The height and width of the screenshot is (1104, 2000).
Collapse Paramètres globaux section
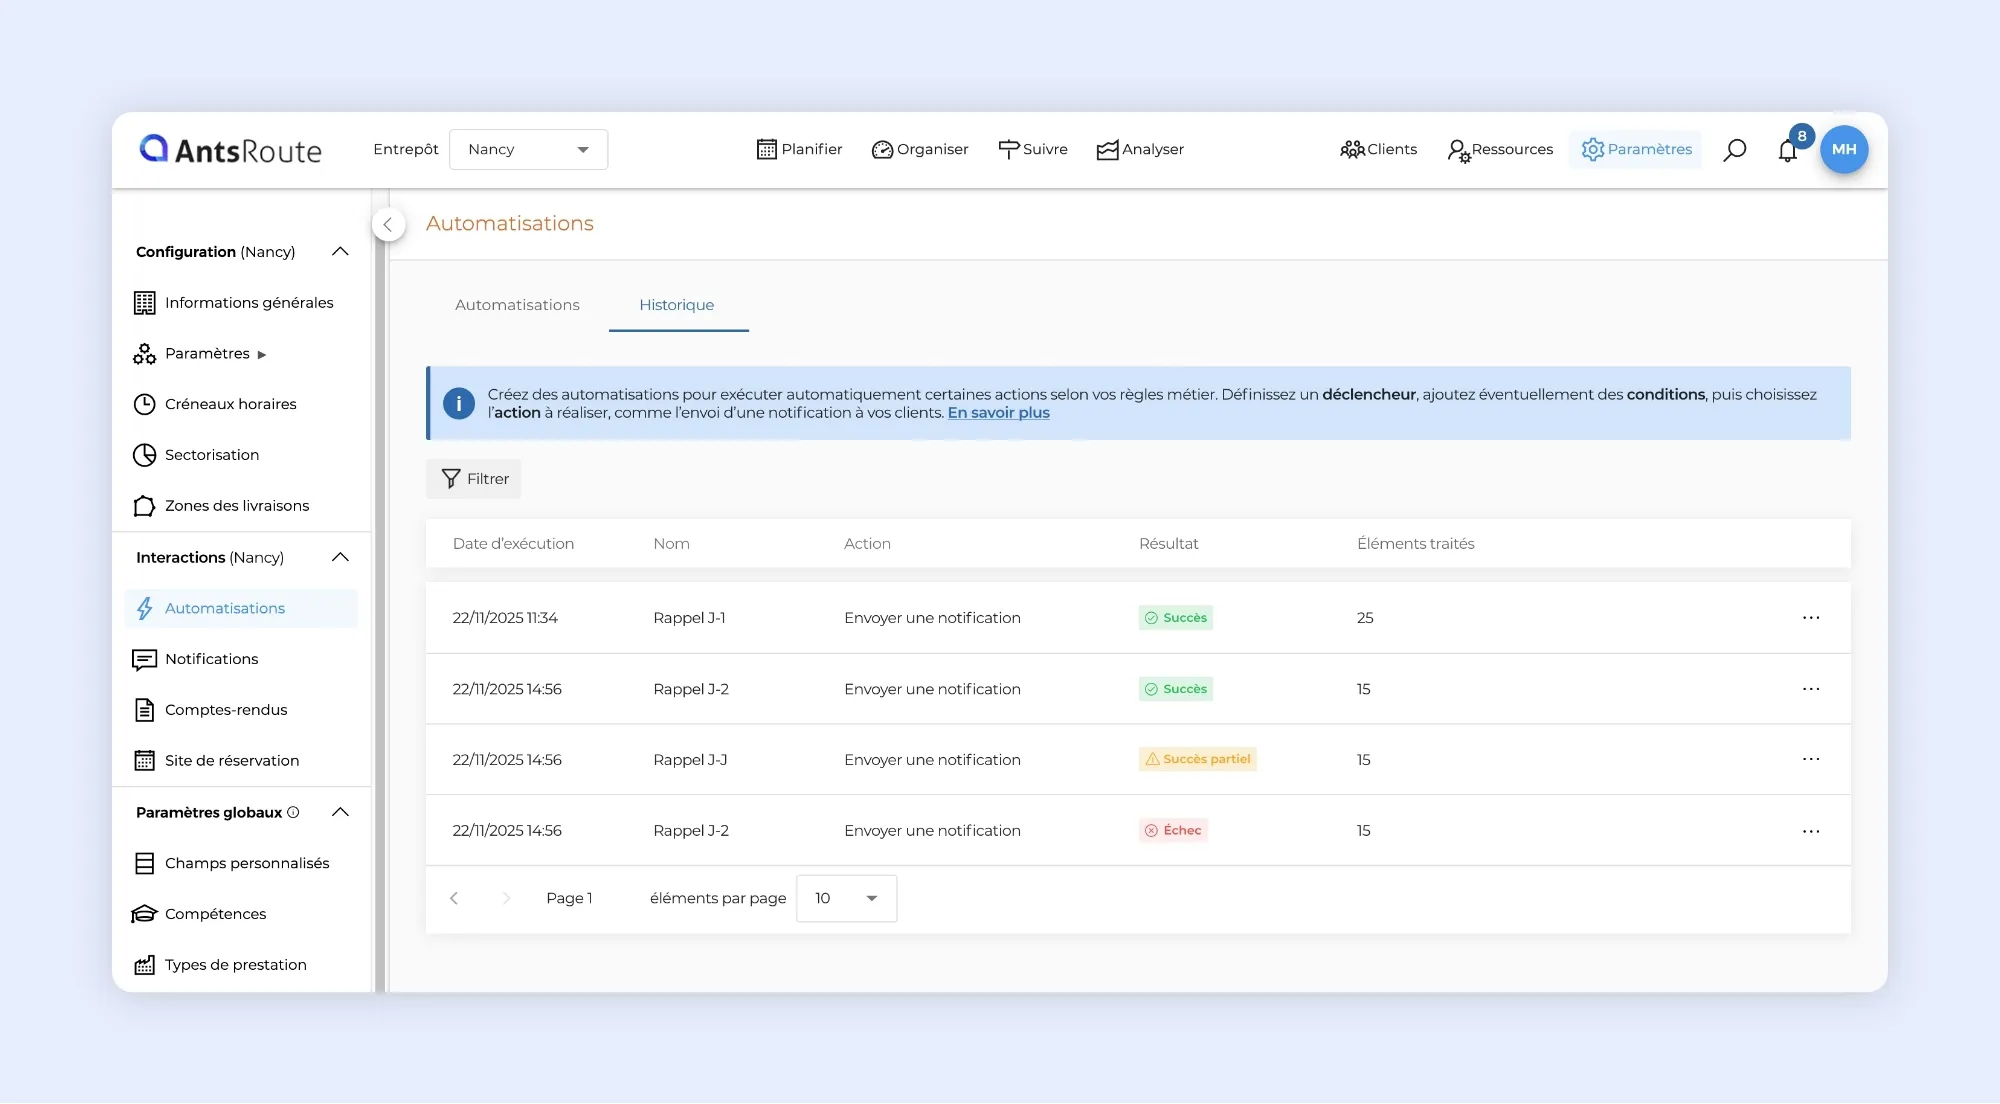click(340, 812)
